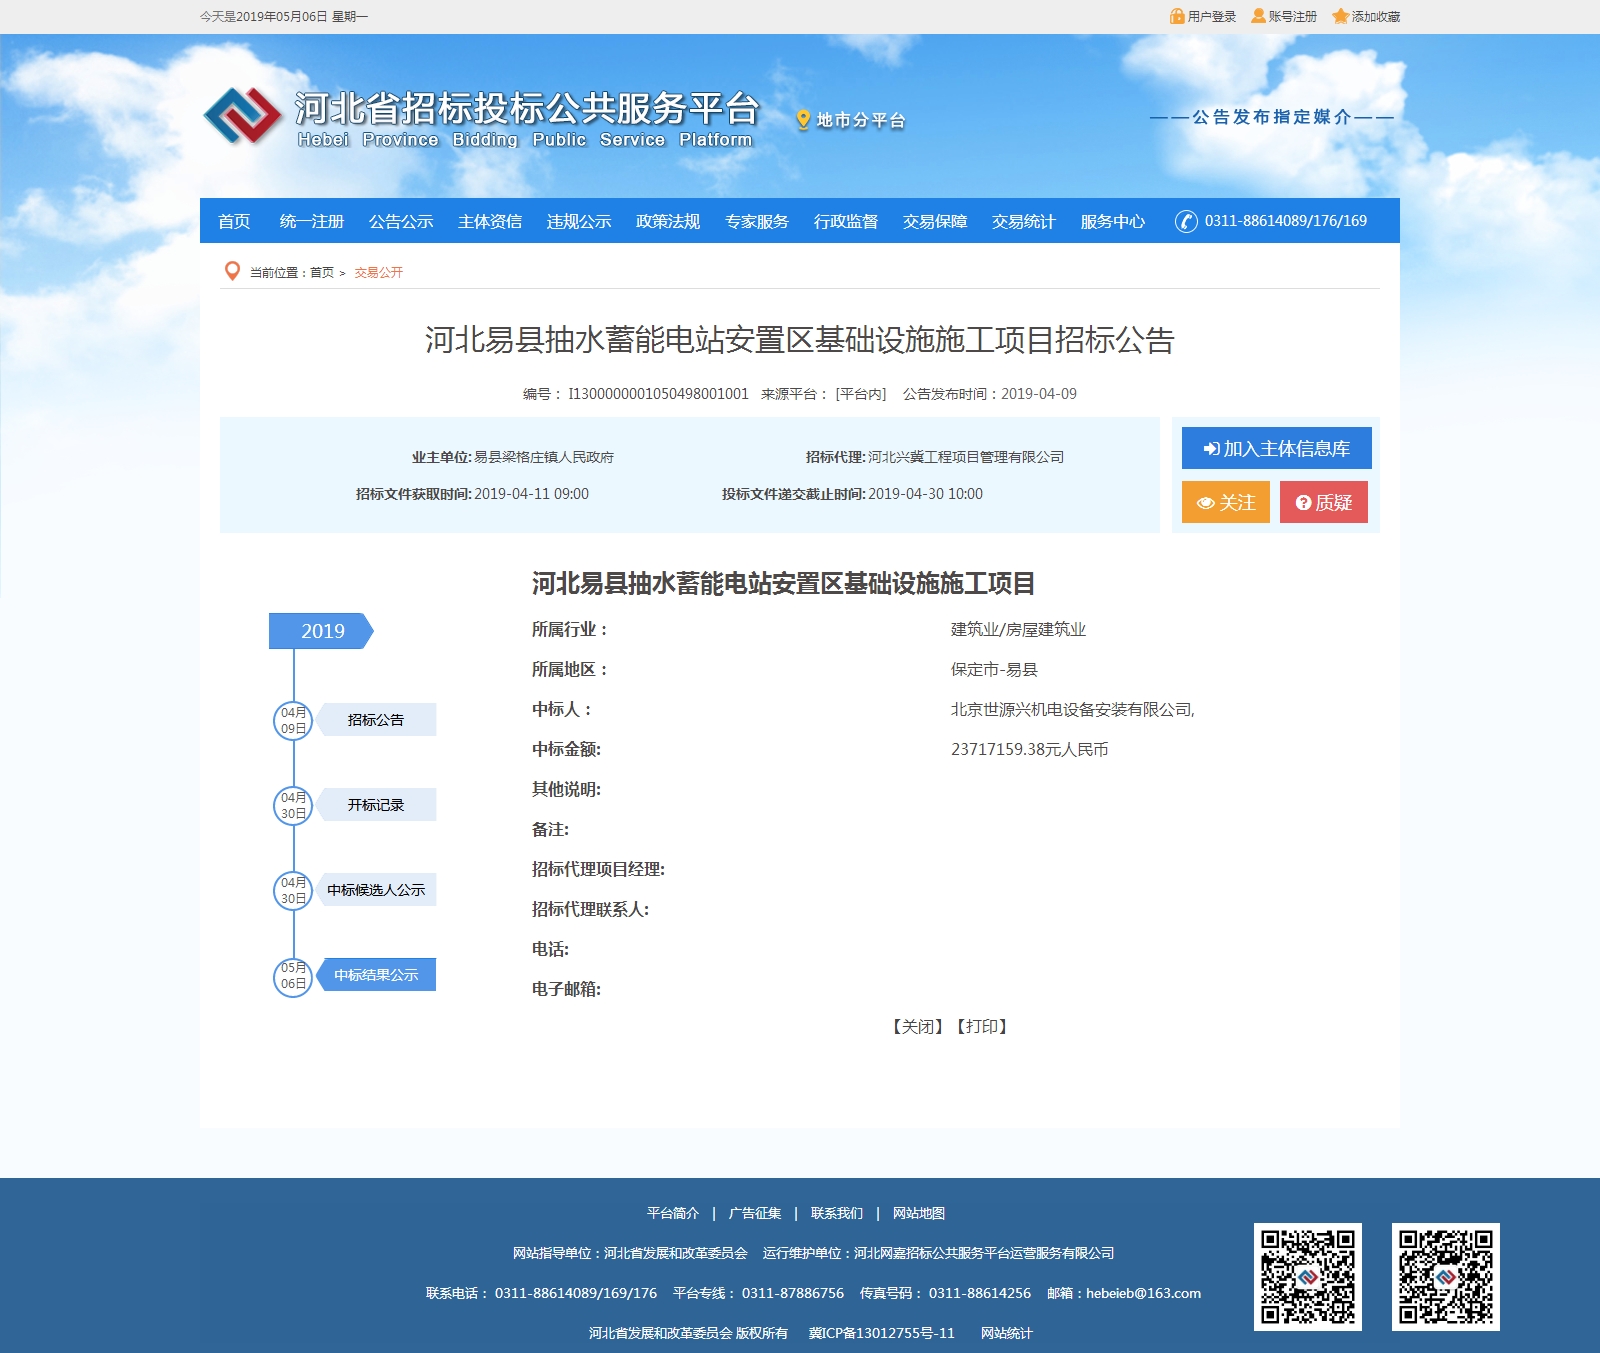Click the phone icon in navigation bar

[1186, 221]
